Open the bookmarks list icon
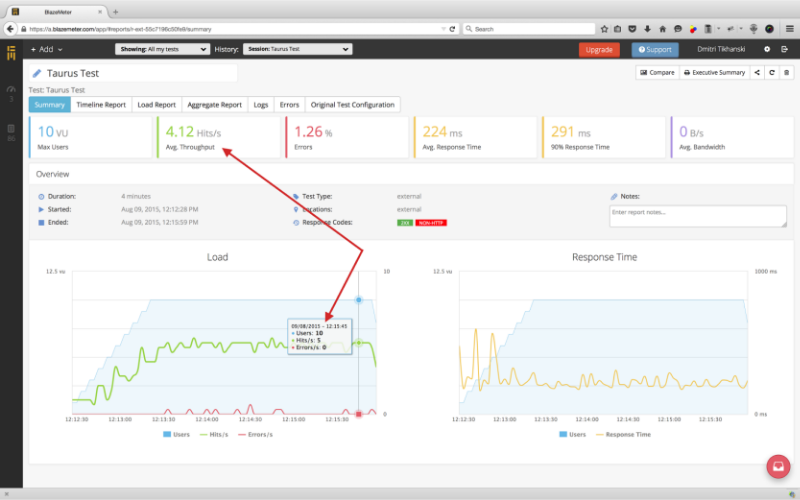The height and width of the screenshot is (500, 800). pyautogui.click(x=618, y=29)
